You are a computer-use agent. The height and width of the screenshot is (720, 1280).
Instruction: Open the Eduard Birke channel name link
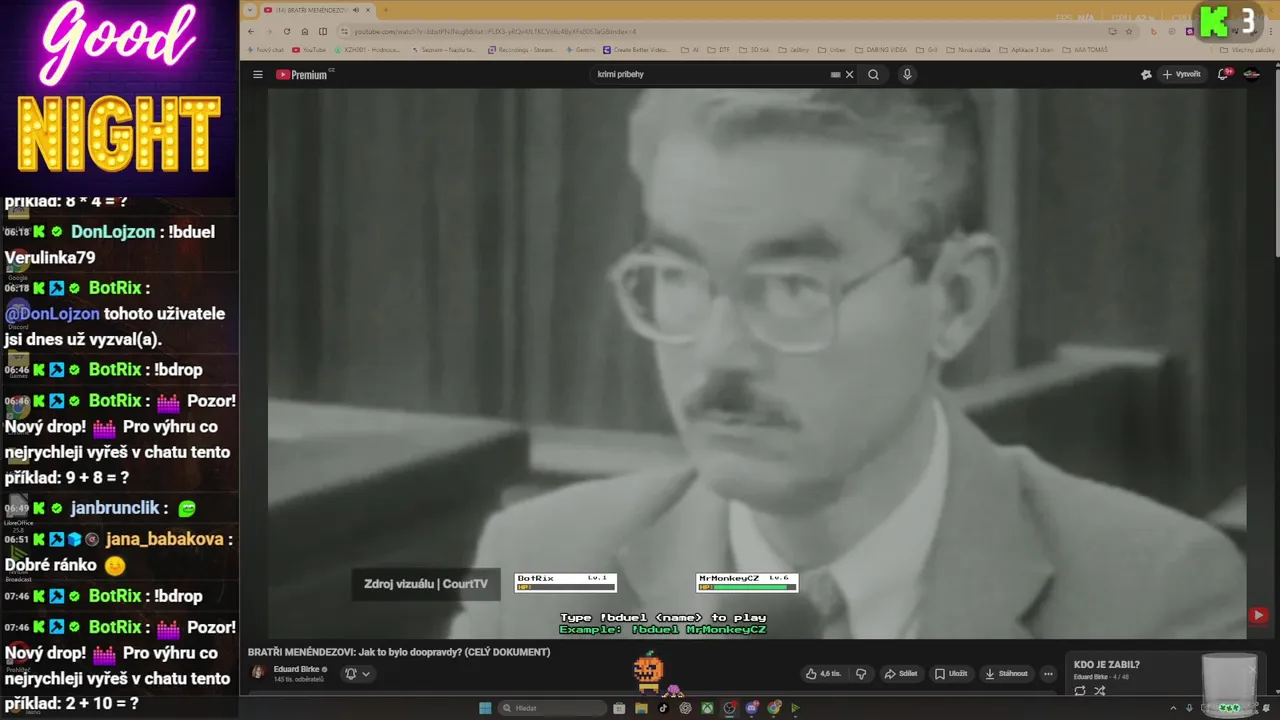tap(296, 669)
